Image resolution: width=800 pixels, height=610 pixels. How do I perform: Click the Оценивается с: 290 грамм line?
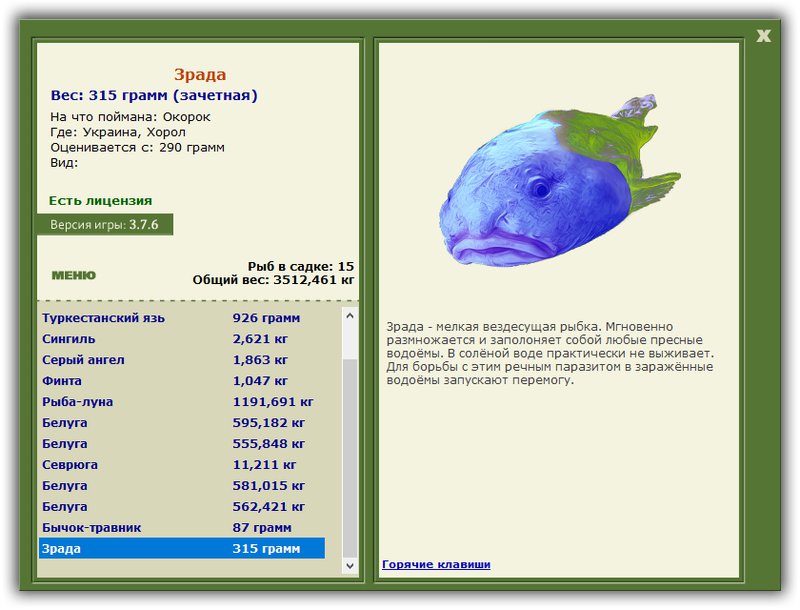tap(137, 147)
